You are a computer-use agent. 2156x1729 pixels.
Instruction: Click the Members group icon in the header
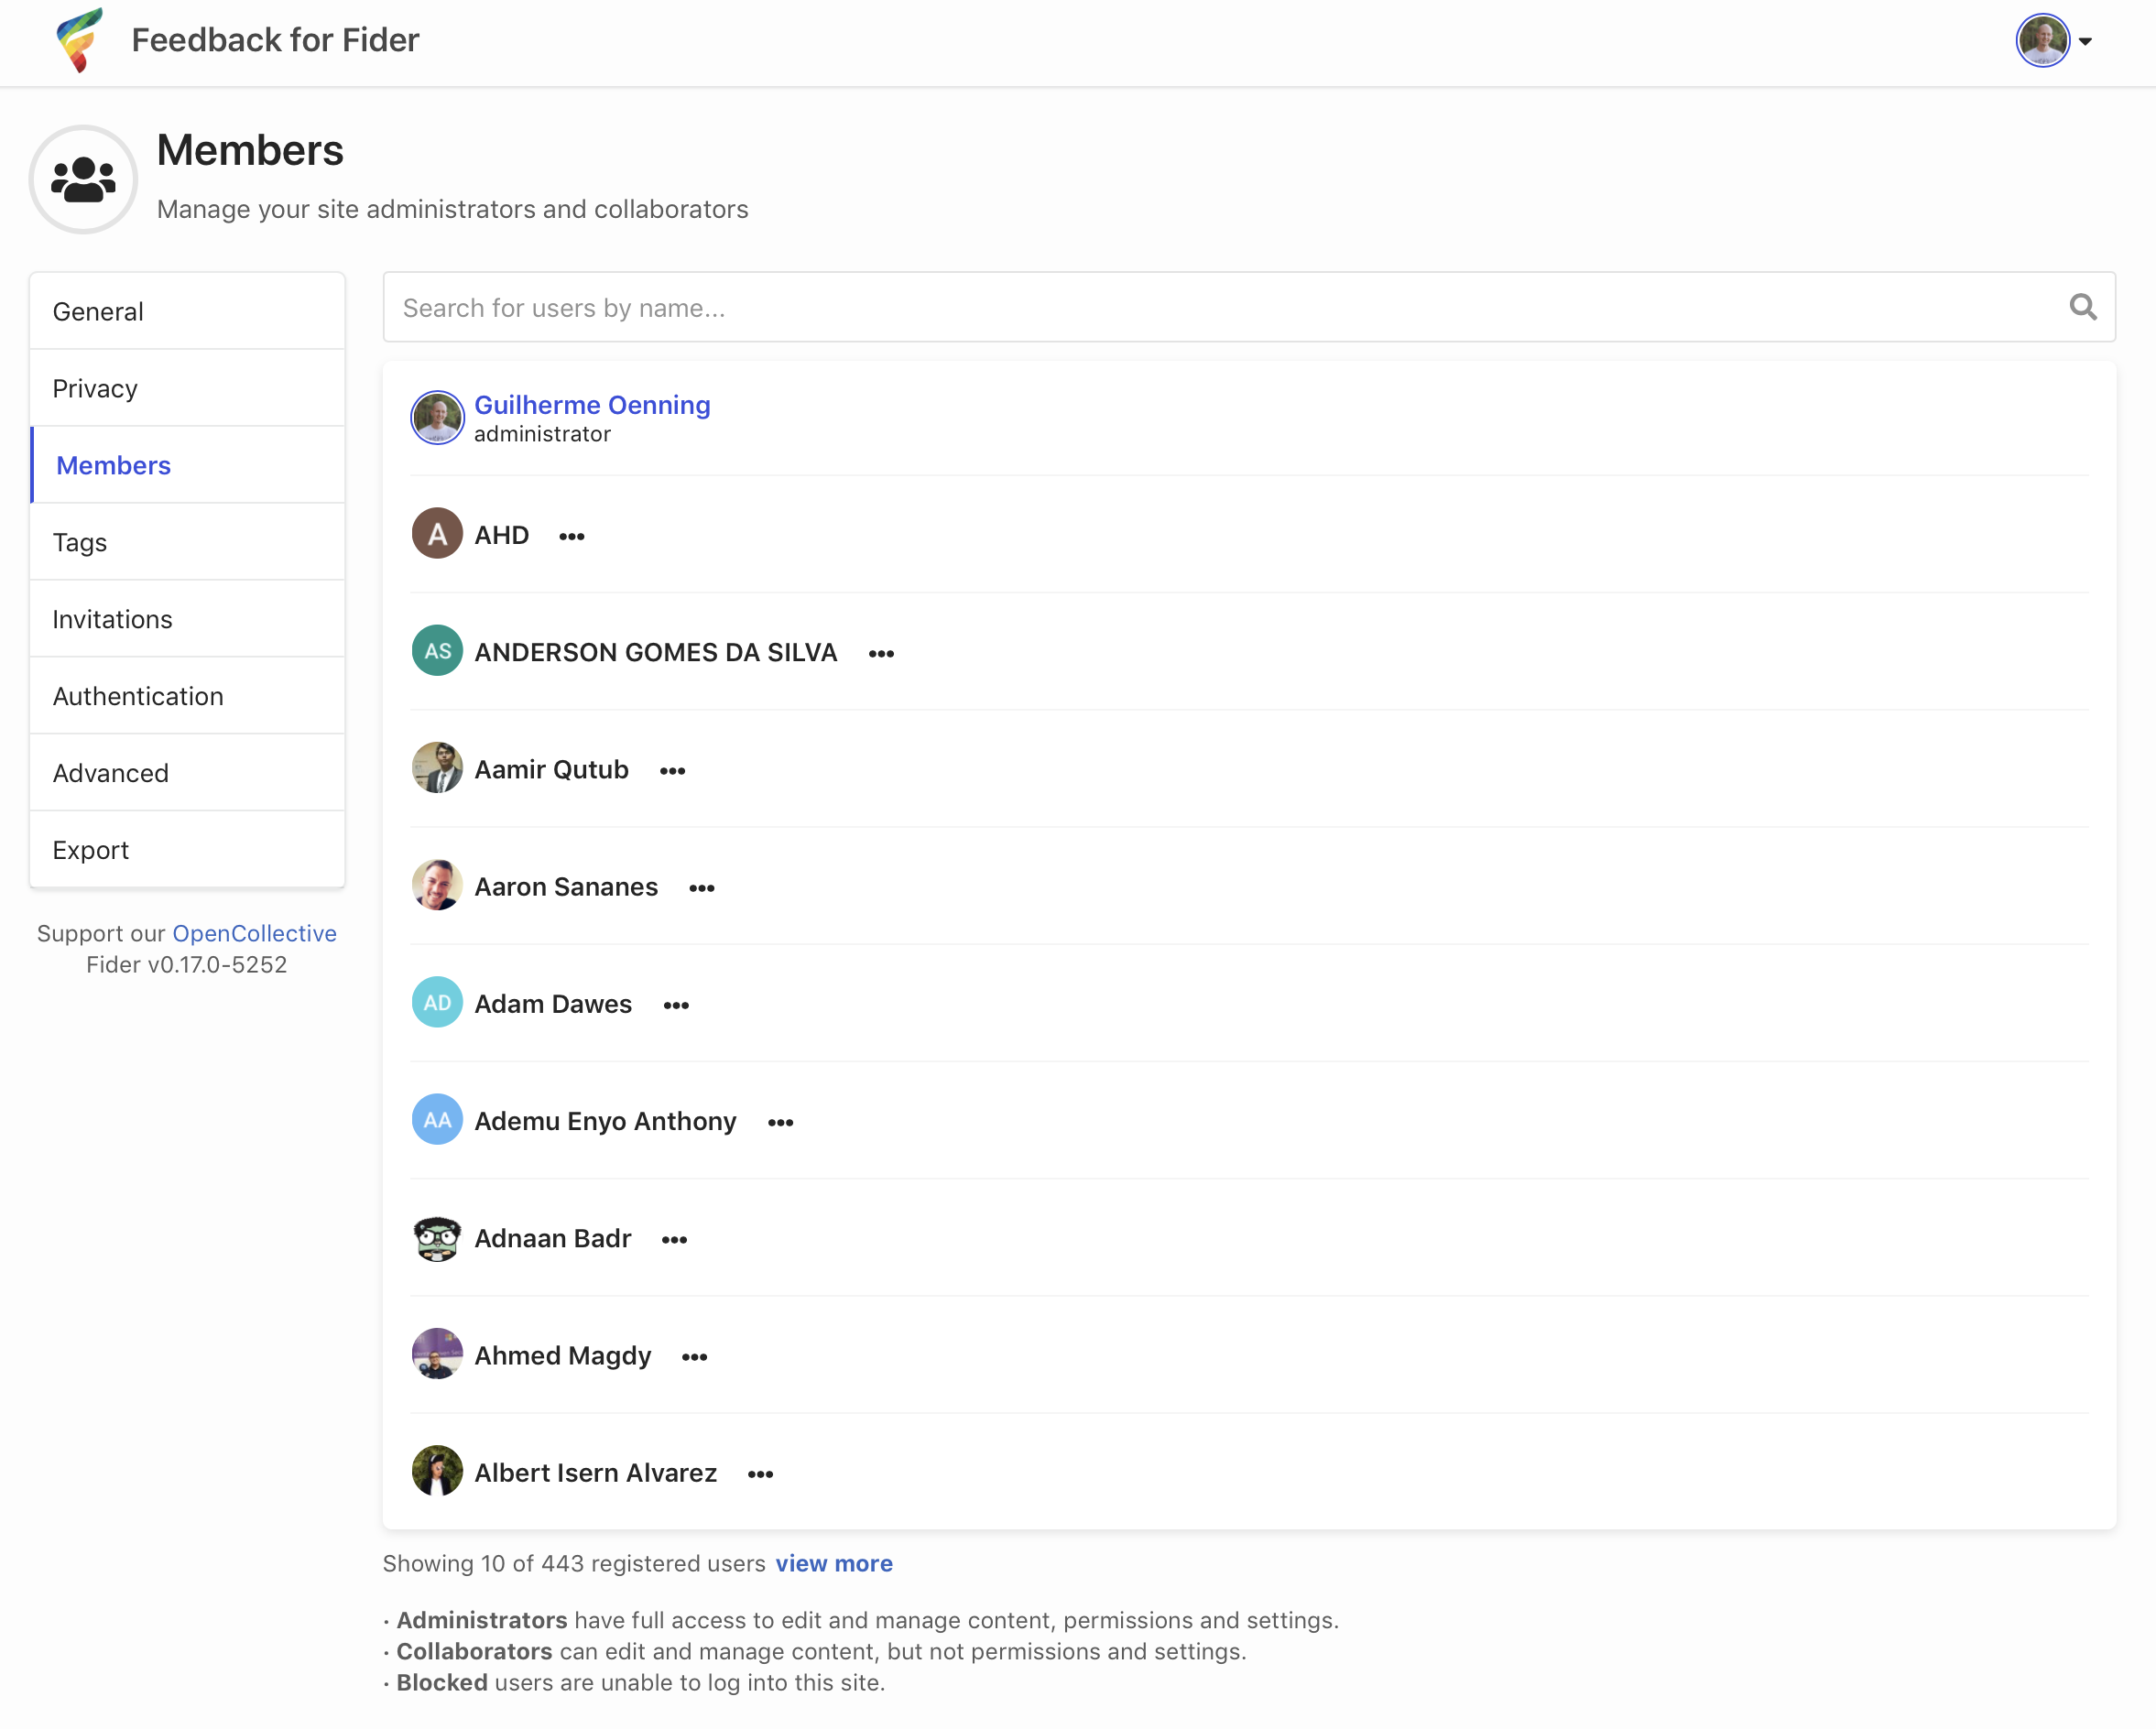[x=83, y=180]
